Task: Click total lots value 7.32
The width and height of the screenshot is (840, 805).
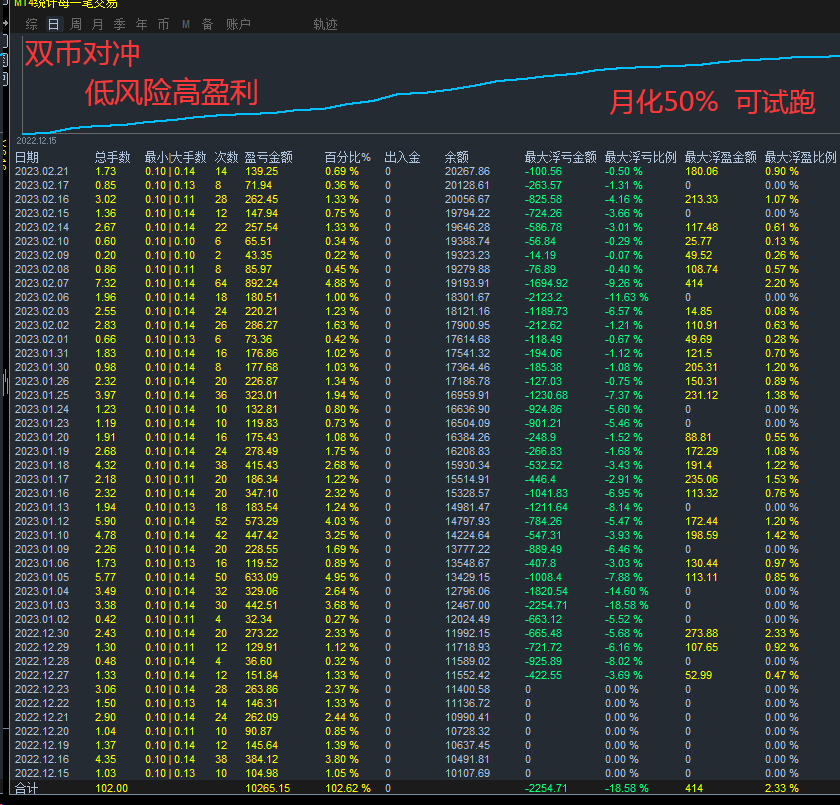Action: [106, 283]
